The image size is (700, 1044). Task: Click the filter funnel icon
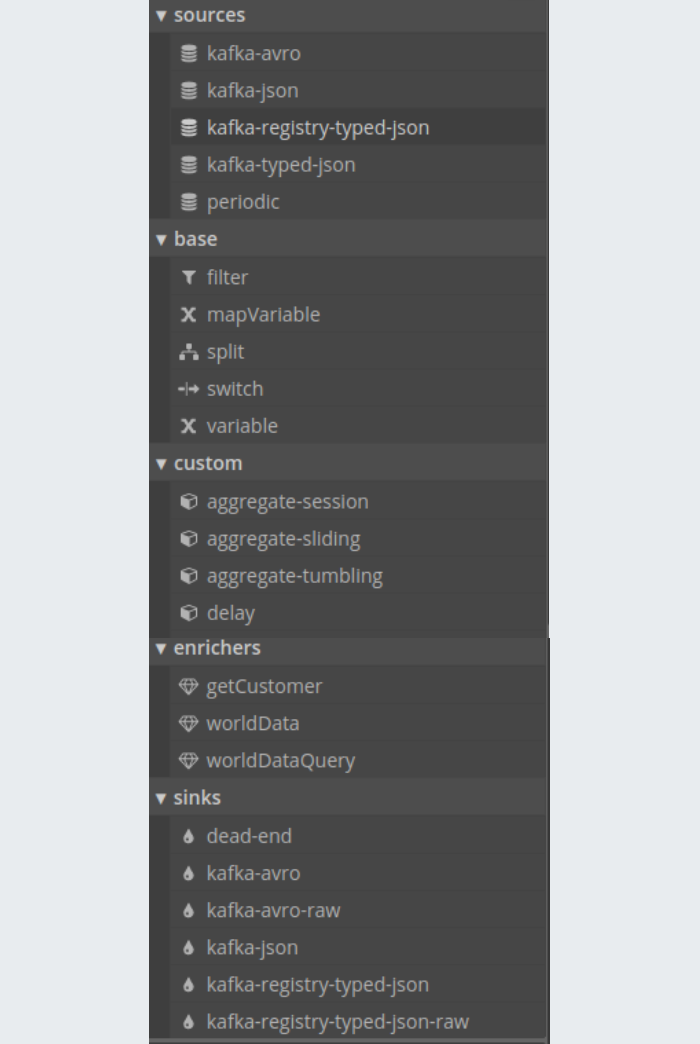tap(188, 277)
